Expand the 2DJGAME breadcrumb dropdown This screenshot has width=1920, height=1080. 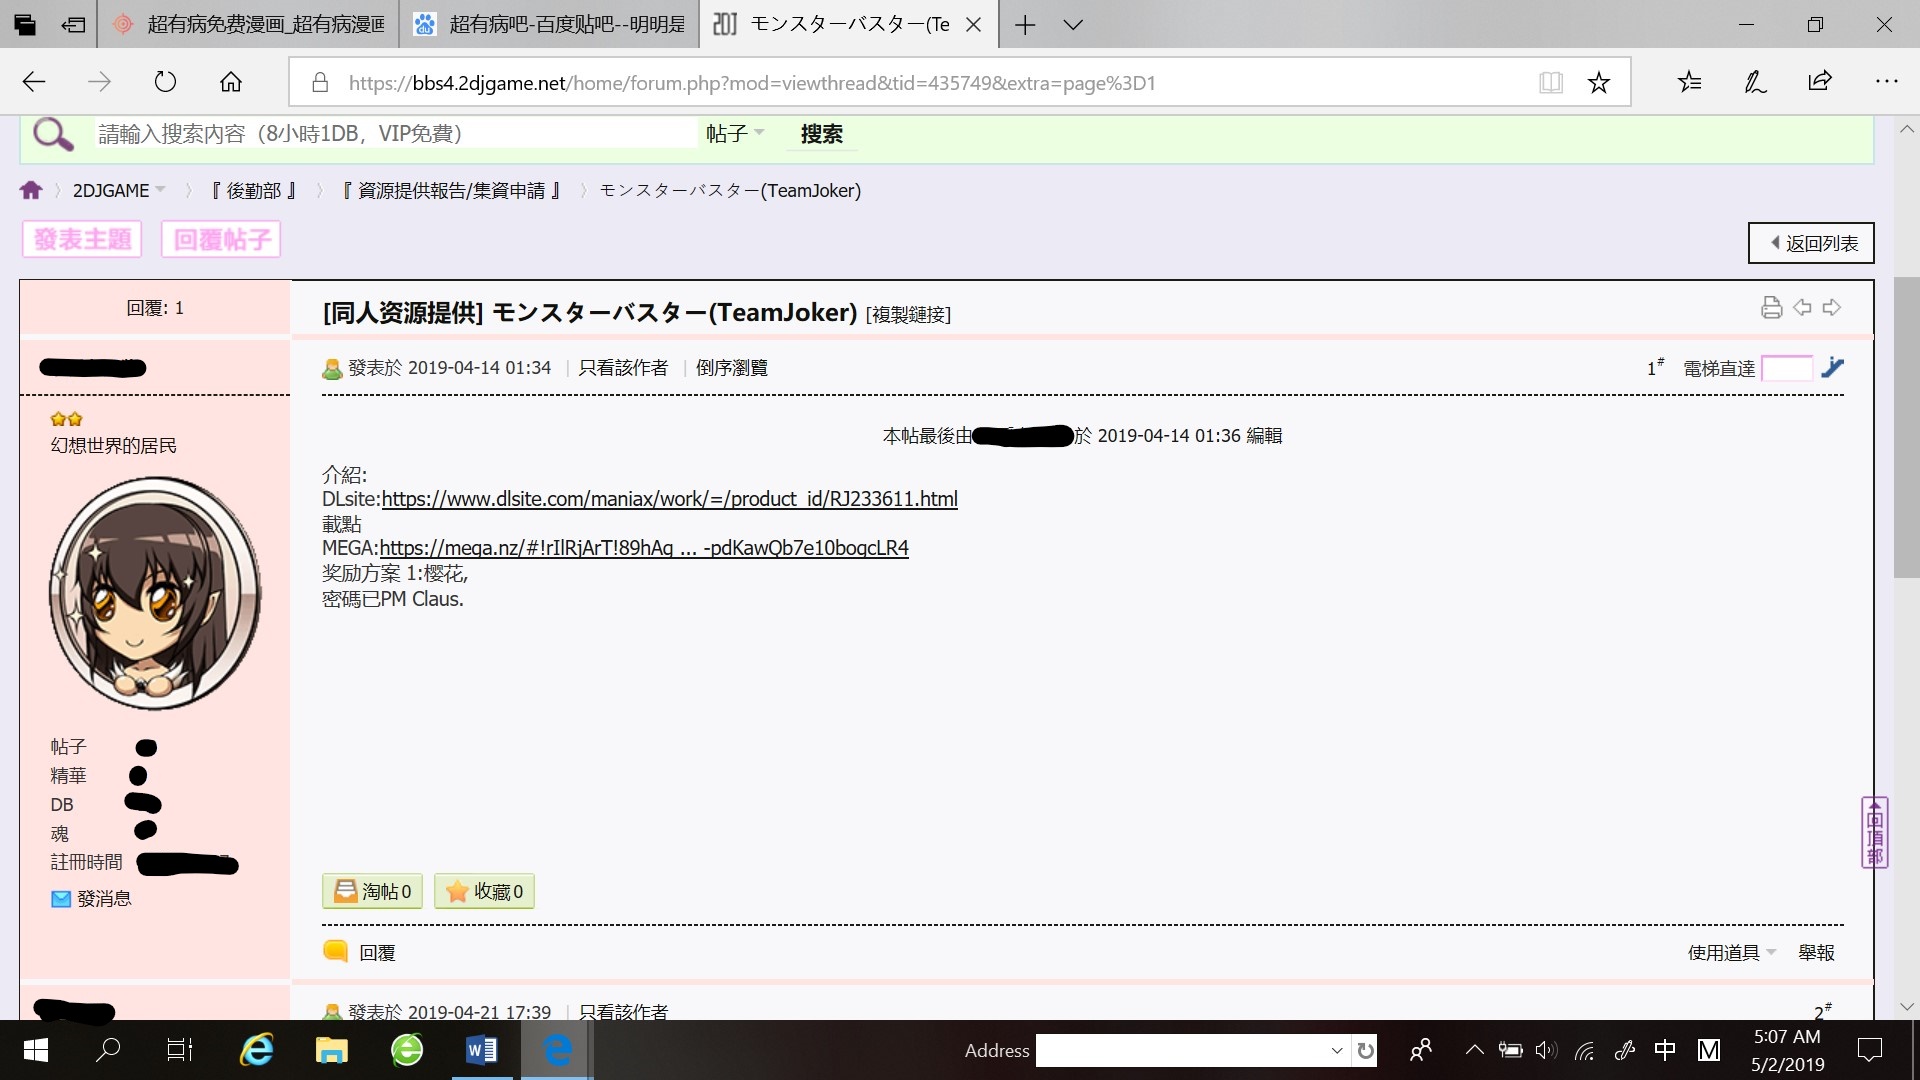(119, 191)
